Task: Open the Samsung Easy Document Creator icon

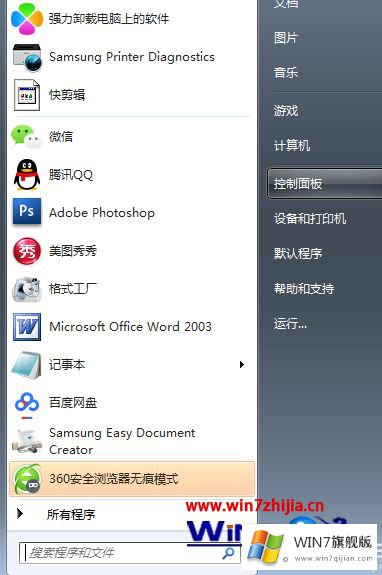Action: (26, 441)
